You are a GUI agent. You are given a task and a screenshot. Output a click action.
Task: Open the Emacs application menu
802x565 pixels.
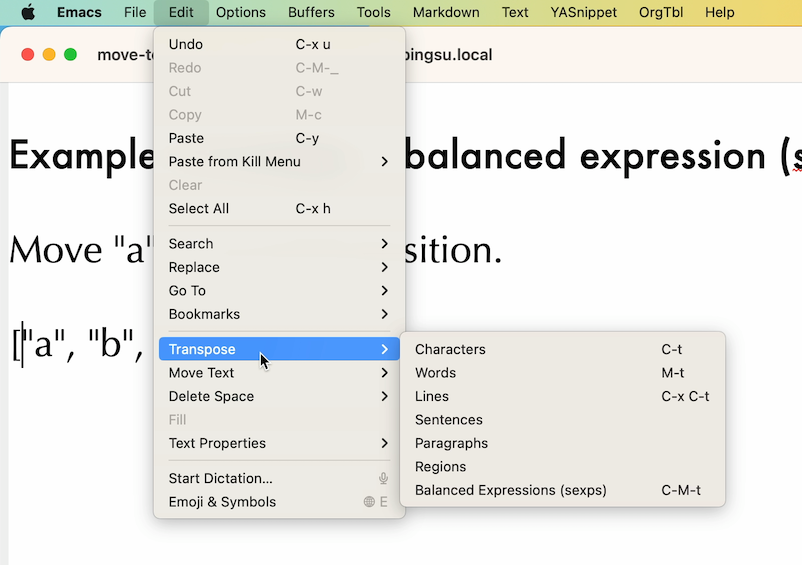(79, 12)
